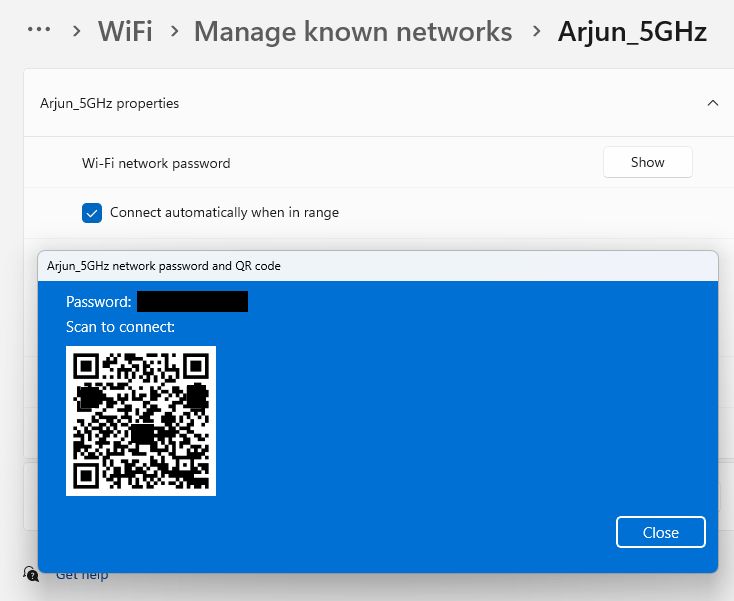Click dialog title 'network password and QR code'

196,266
